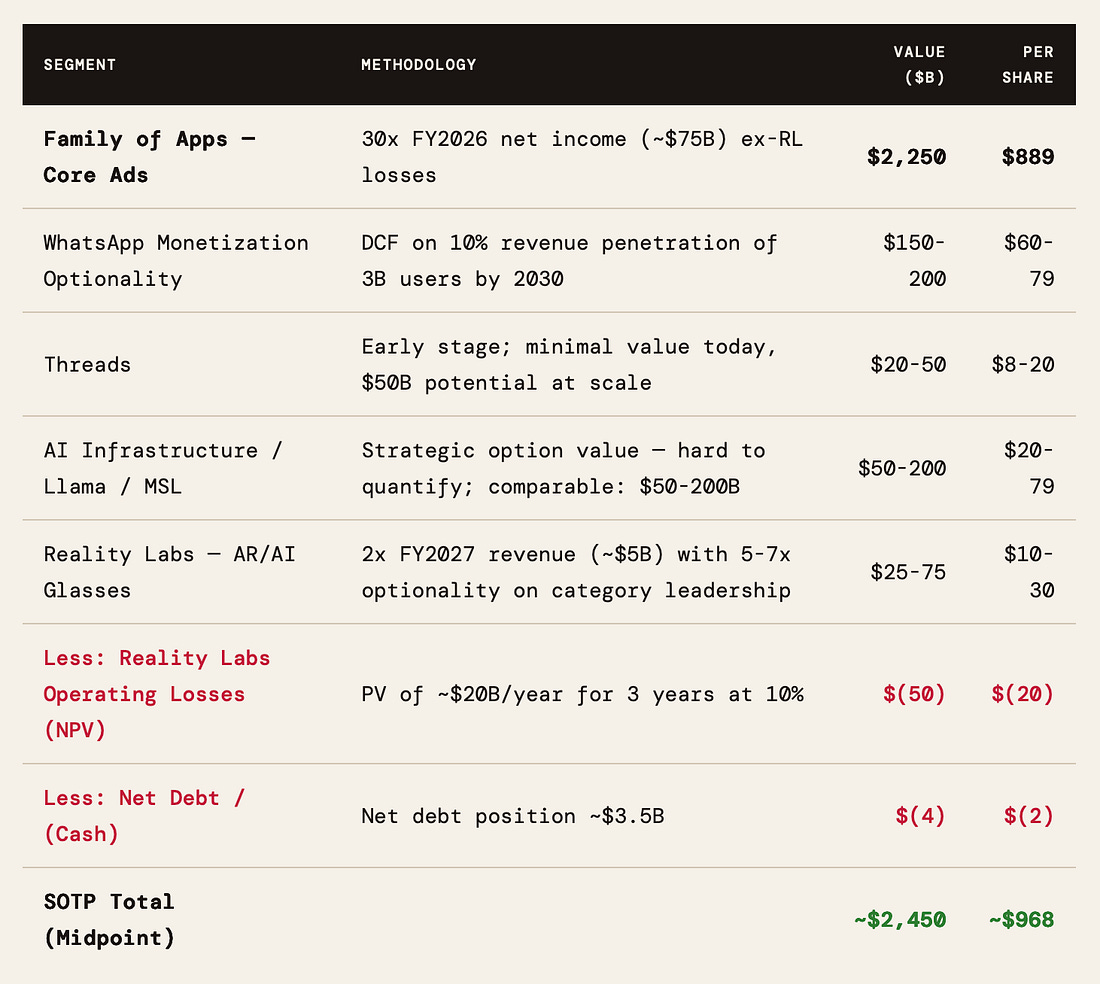The height and width of the screenshot is (984, 1100).
Task: Click 'PV of ~$20B/year for 3 years' text
Action: (x=537, y=694)
